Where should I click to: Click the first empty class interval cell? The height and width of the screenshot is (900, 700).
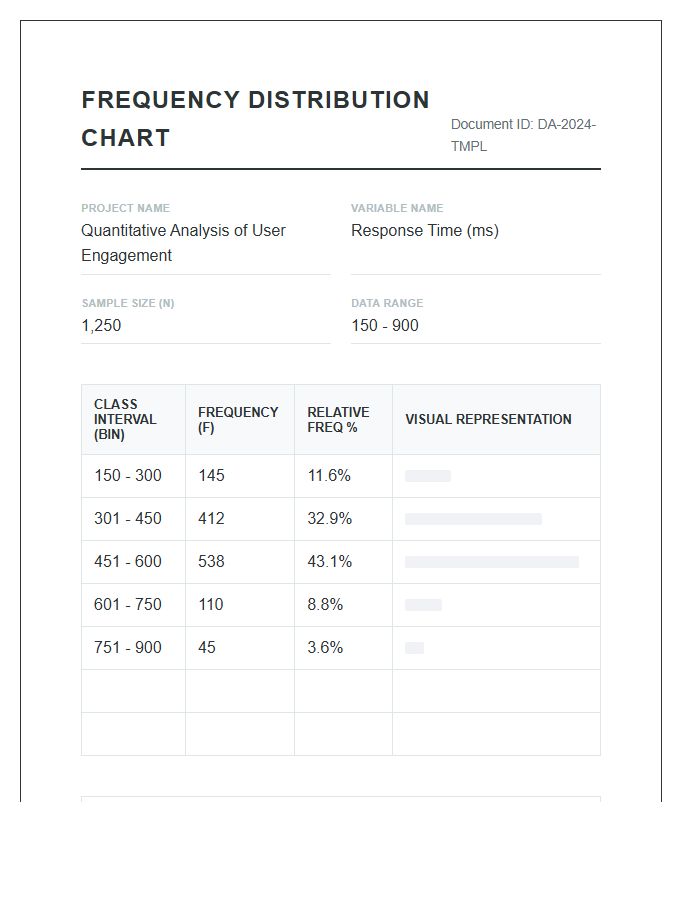[133, 691]
